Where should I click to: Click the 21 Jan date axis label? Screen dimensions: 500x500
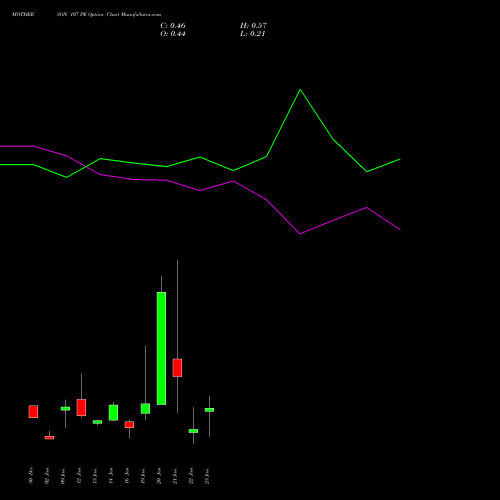coord(175,476)
